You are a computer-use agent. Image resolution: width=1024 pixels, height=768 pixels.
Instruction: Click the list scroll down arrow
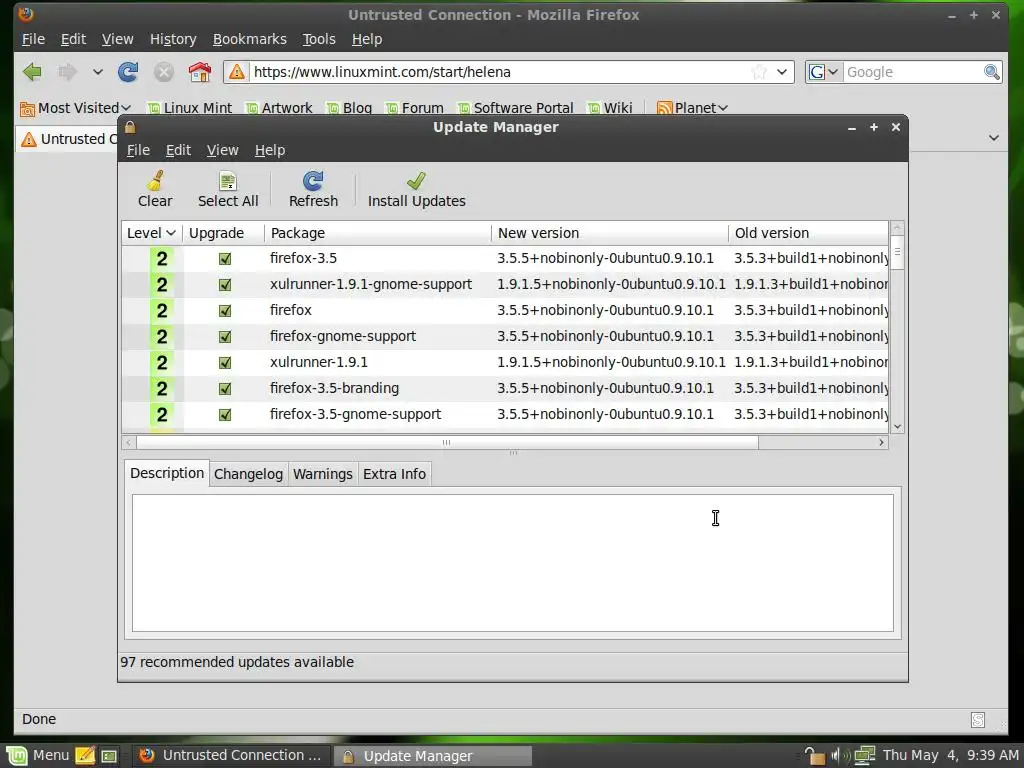click(897, 426)
